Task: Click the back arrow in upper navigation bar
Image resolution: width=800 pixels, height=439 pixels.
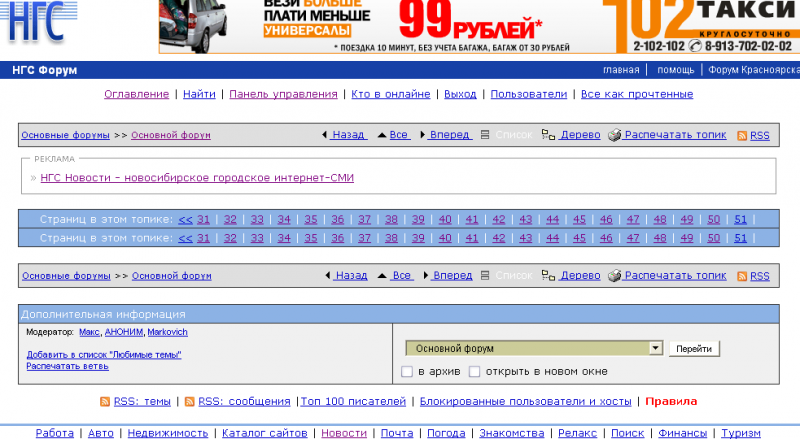Action: (x=325, y=135)
